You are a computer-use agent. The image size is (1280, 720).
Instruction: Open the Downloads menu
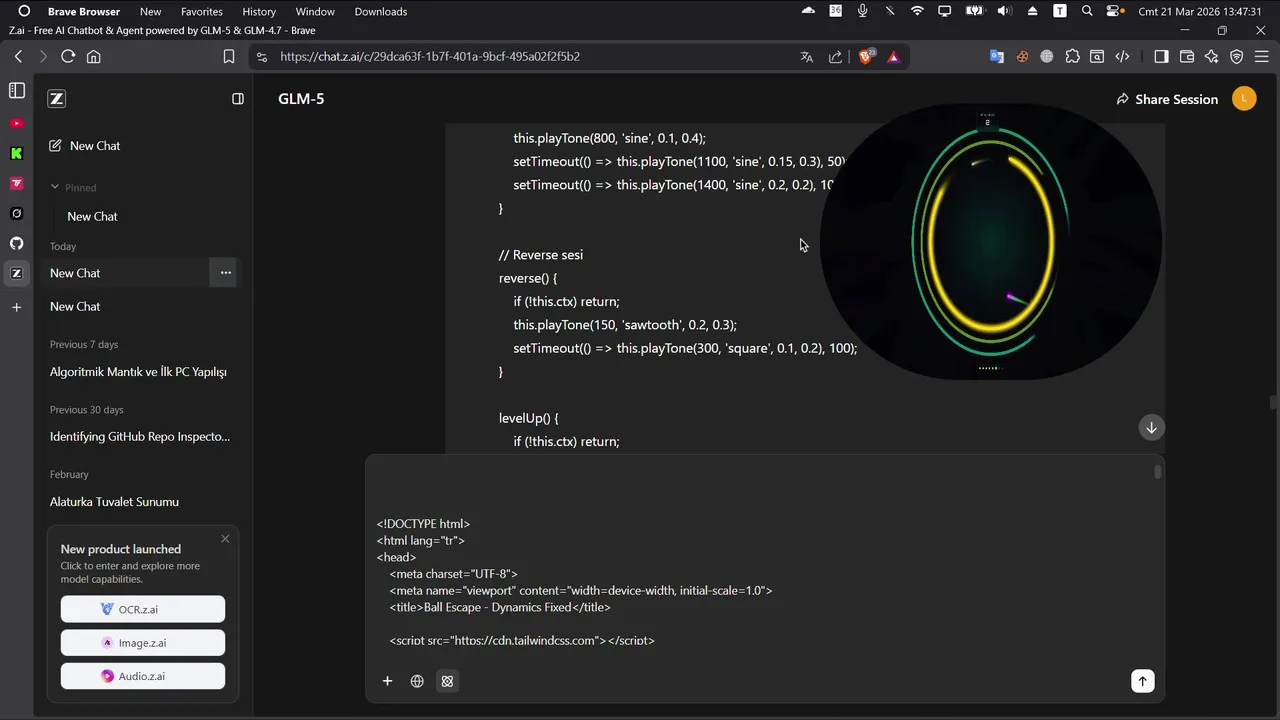381,12
